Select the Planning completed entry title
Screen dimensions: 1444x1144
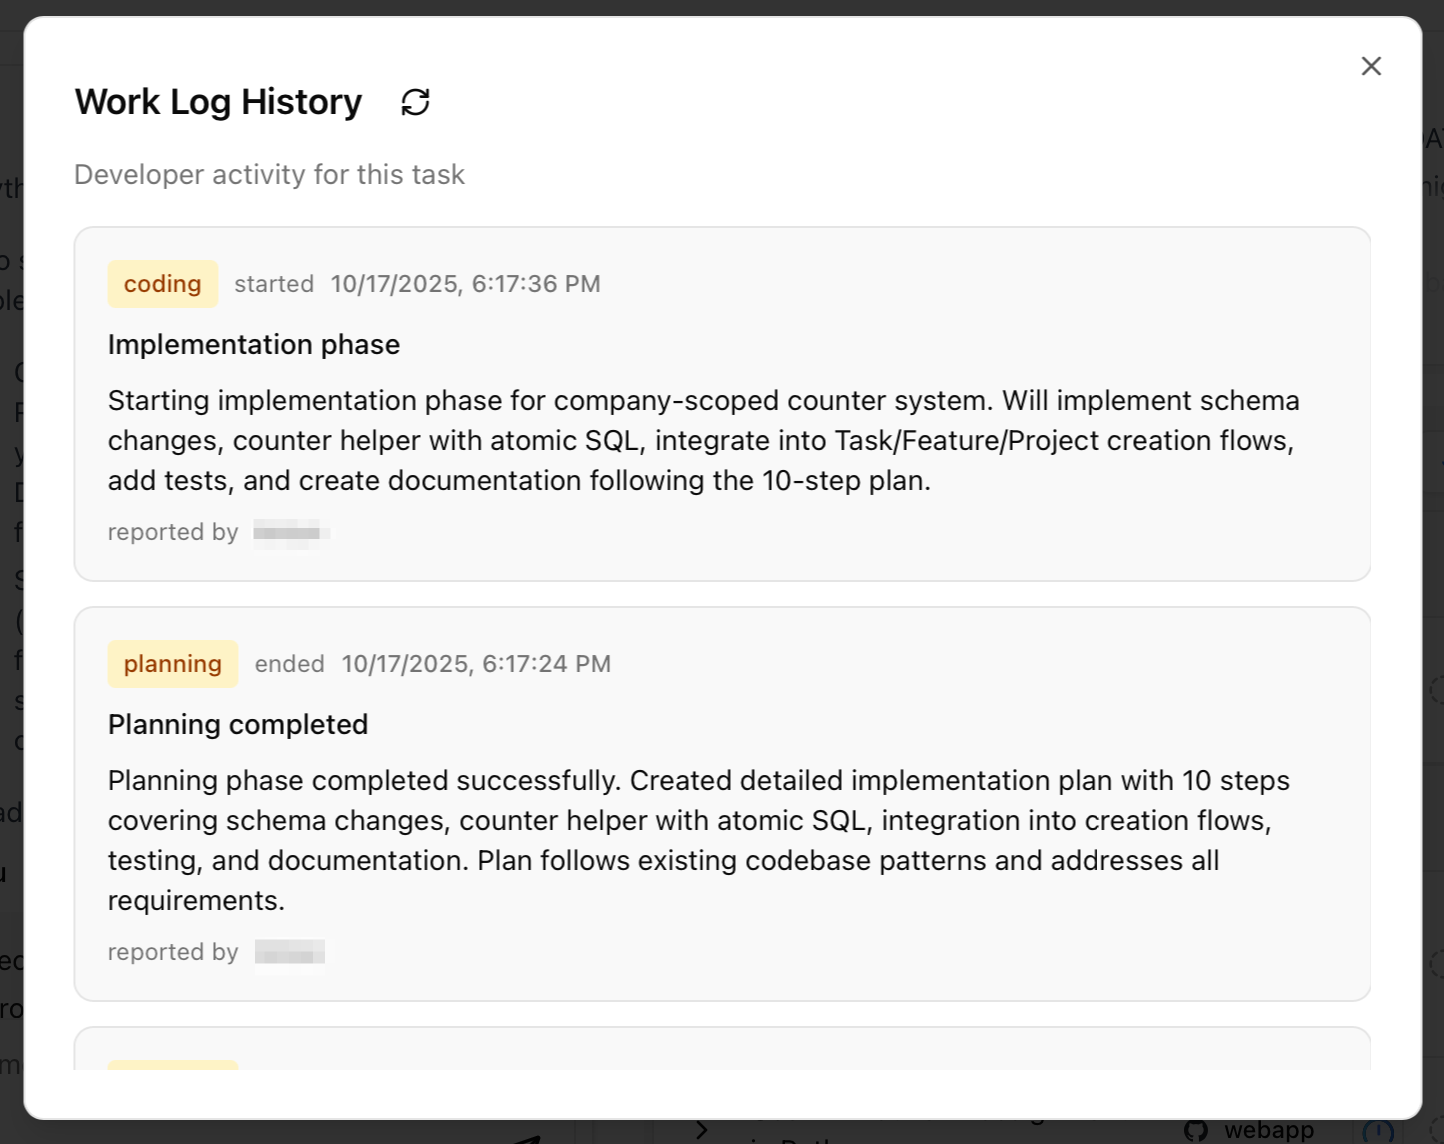pos(238,725)
